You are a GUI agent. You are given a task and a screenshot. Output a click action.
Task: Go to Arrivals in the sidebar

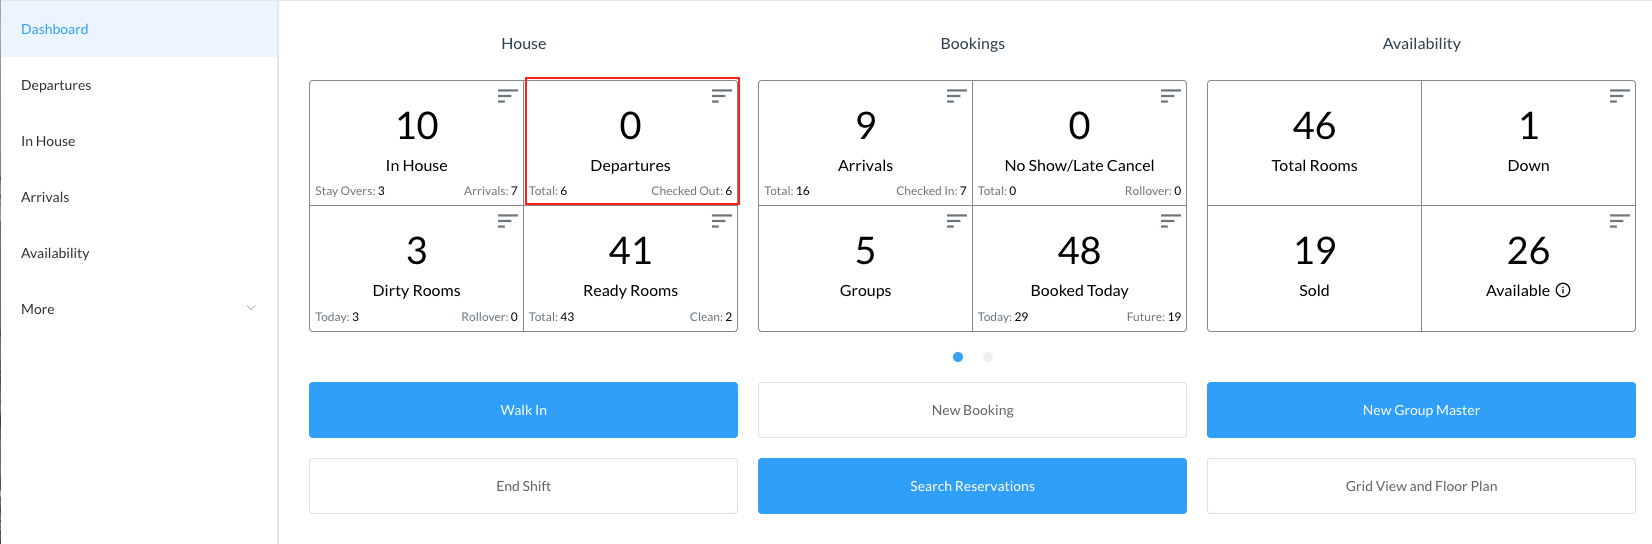(x=45, y=197)
